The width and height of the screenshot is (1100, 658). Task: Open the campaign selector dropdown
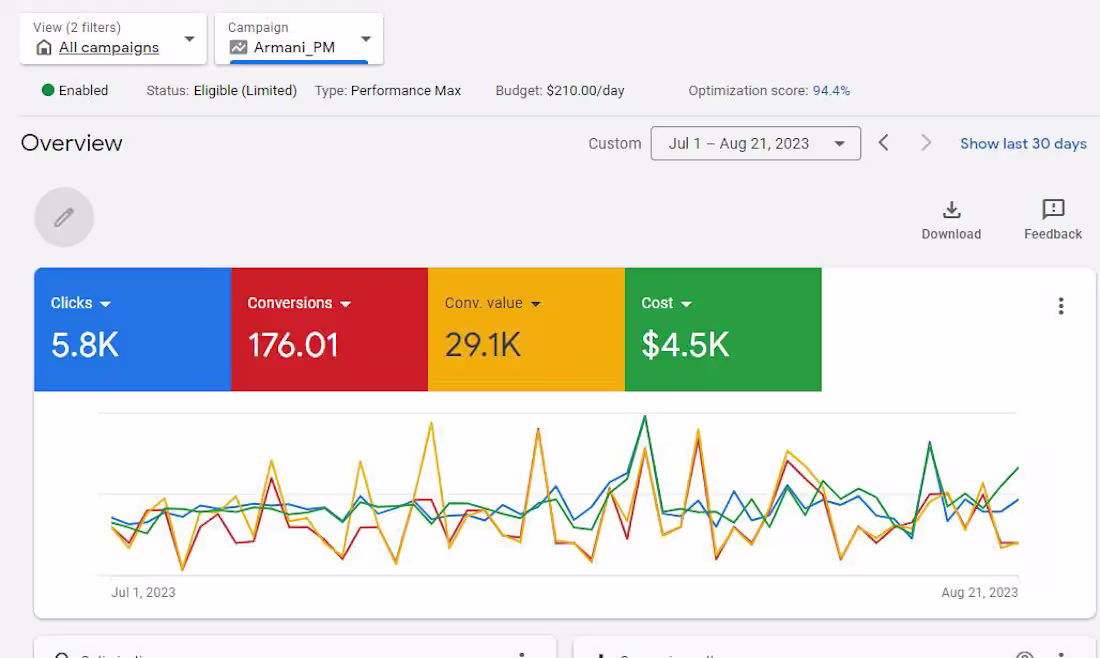tap(365, 40)
